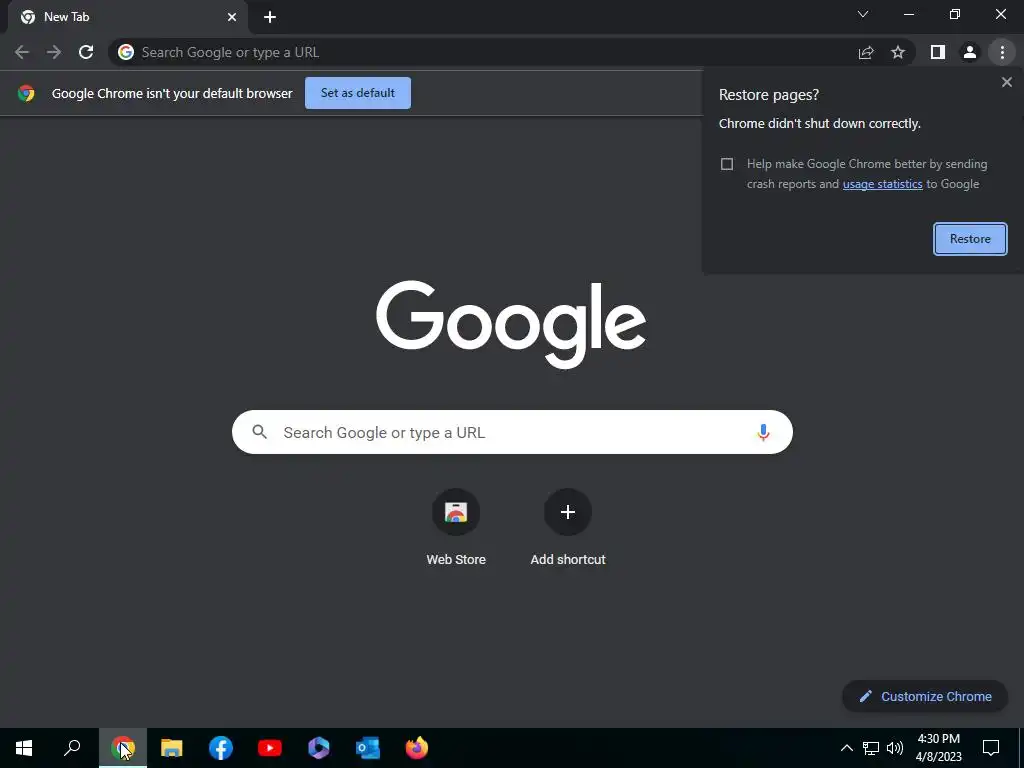Open YouTube from the taskbar
The width and height of the screenshot is (1024, 768).
click(x=270, y=748)
